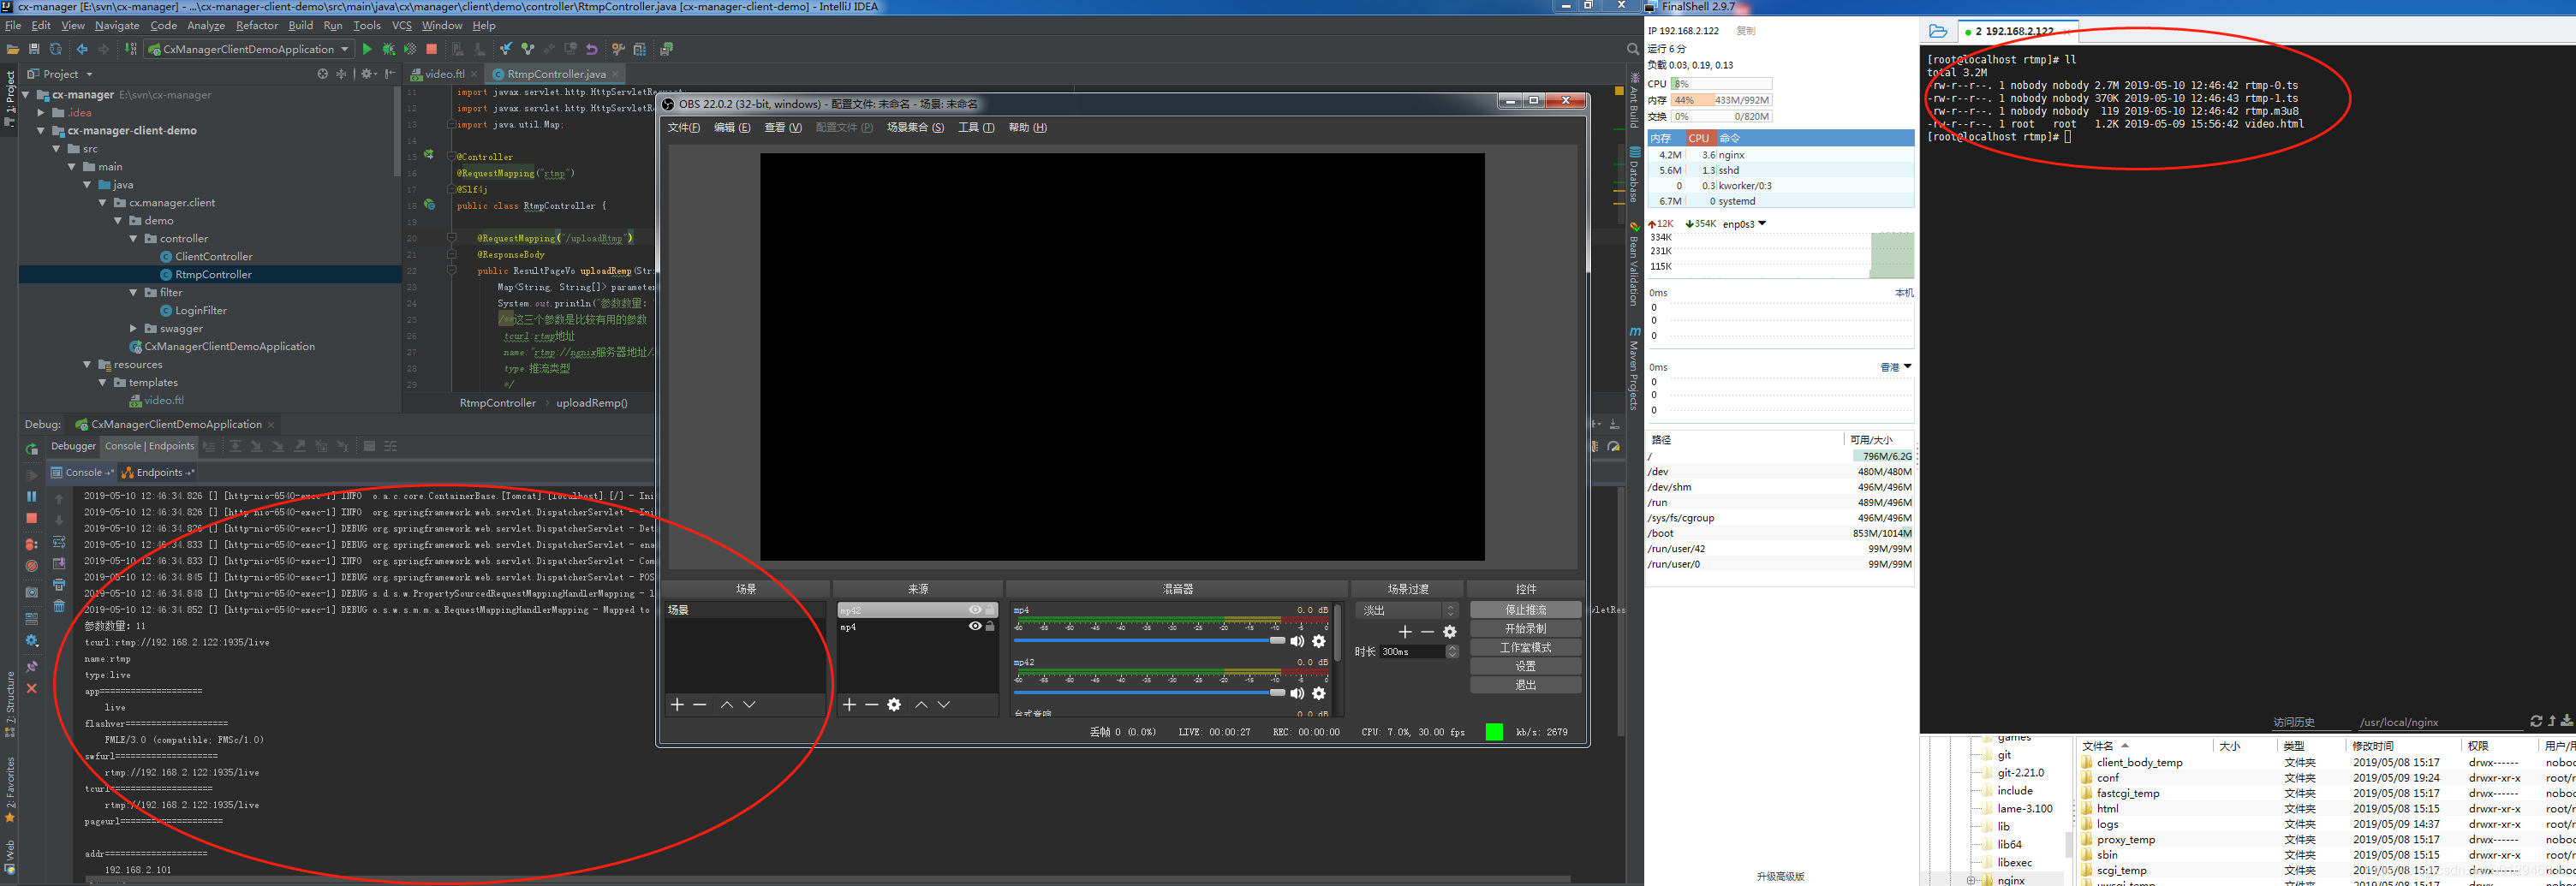Toggle visibility of the mp42 source
The image size is (2576, 886).
pos(975,610)
